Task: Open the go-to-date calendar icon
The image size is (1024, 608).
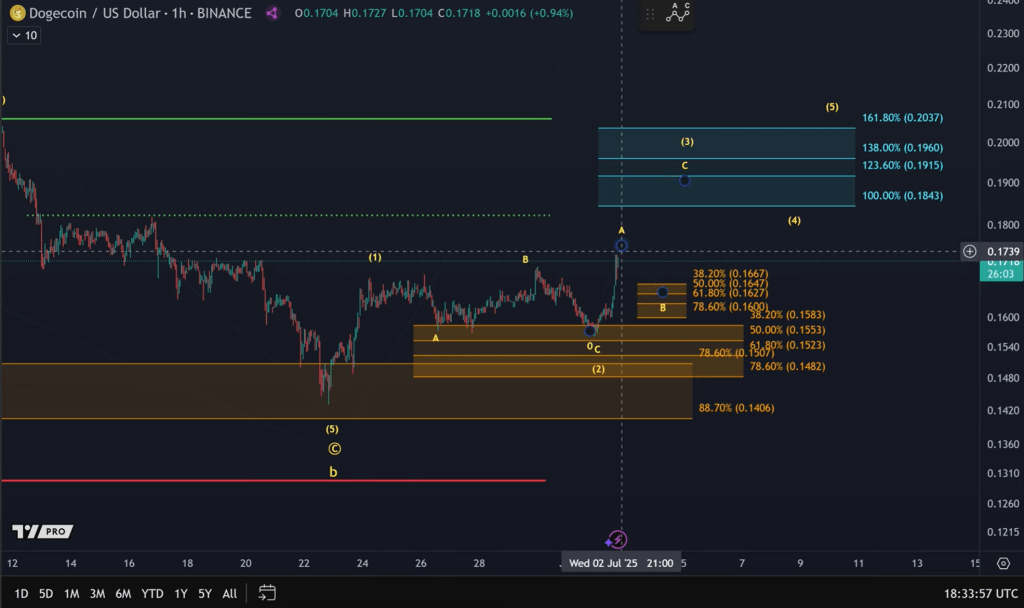Action: [266, 593]
